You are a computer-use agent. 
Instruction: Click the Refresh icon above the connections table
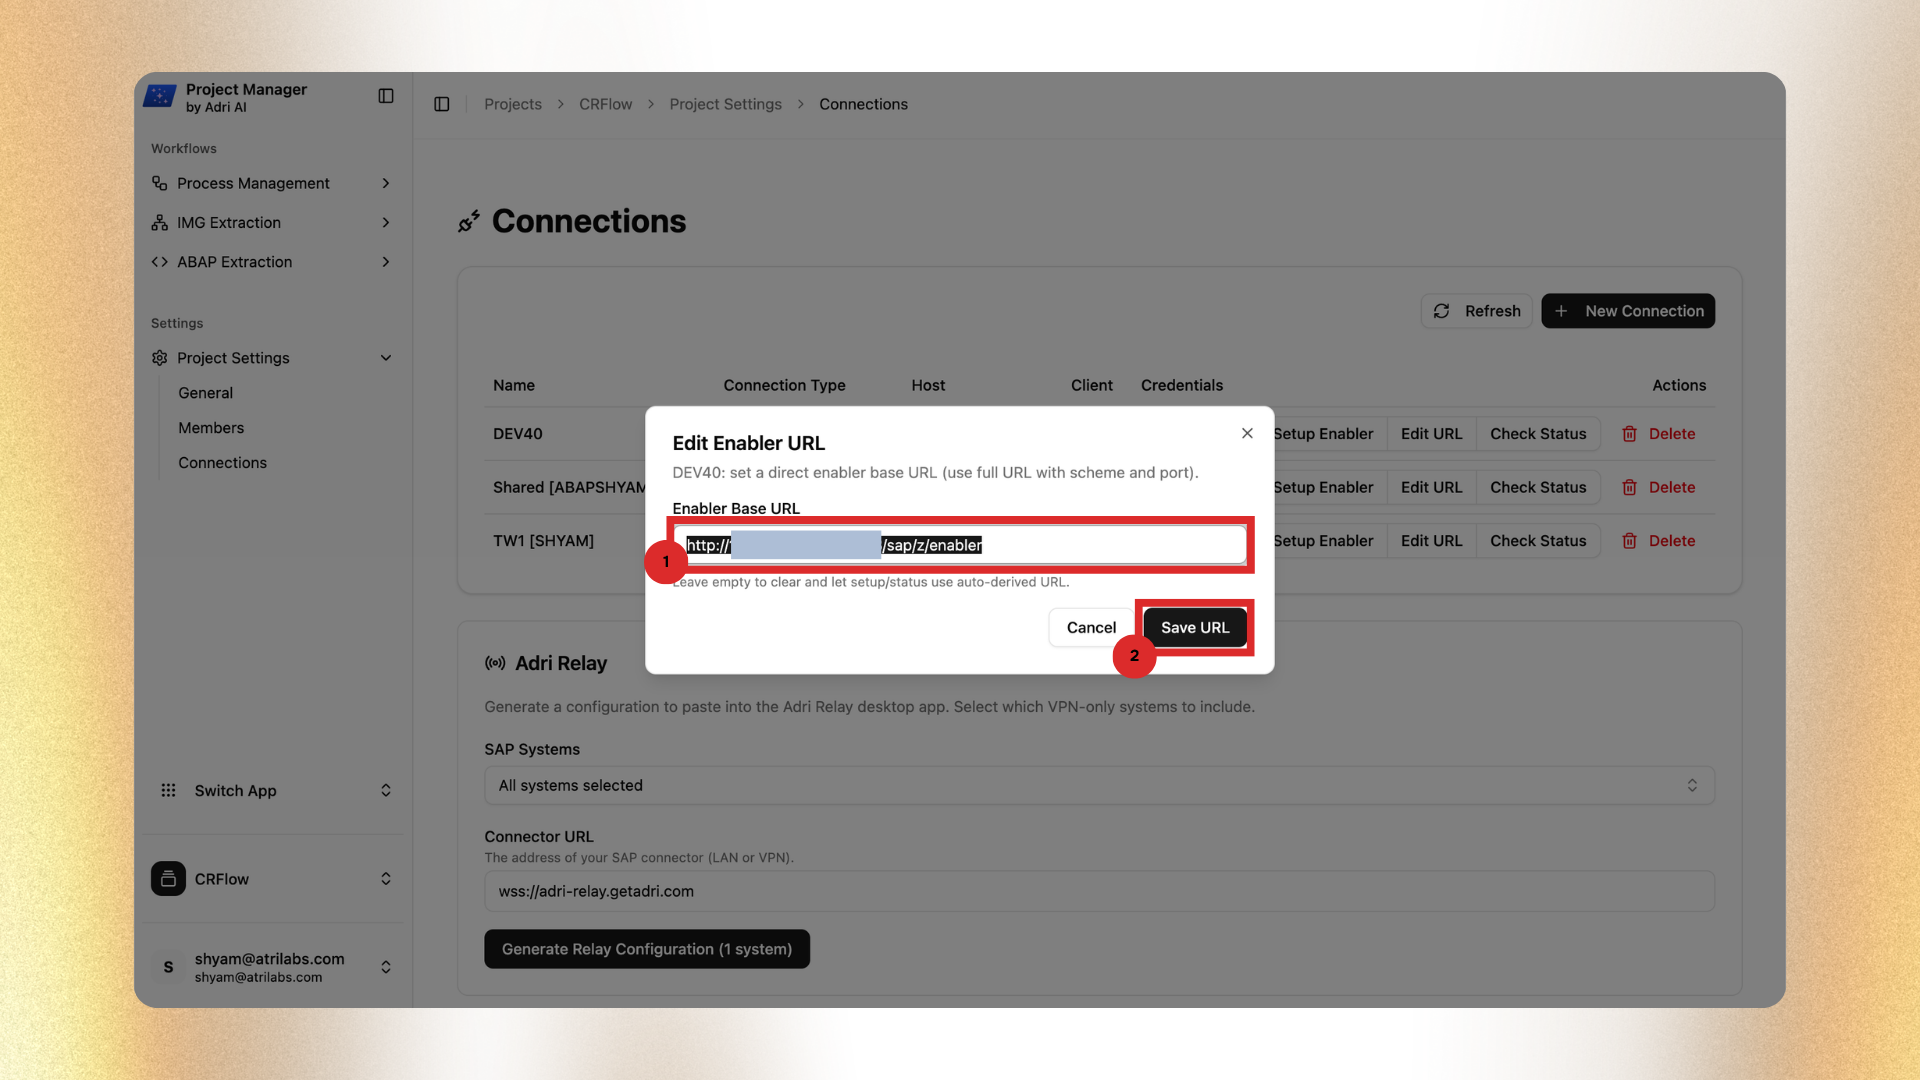pyautogui.click(x=1442, y=311)
